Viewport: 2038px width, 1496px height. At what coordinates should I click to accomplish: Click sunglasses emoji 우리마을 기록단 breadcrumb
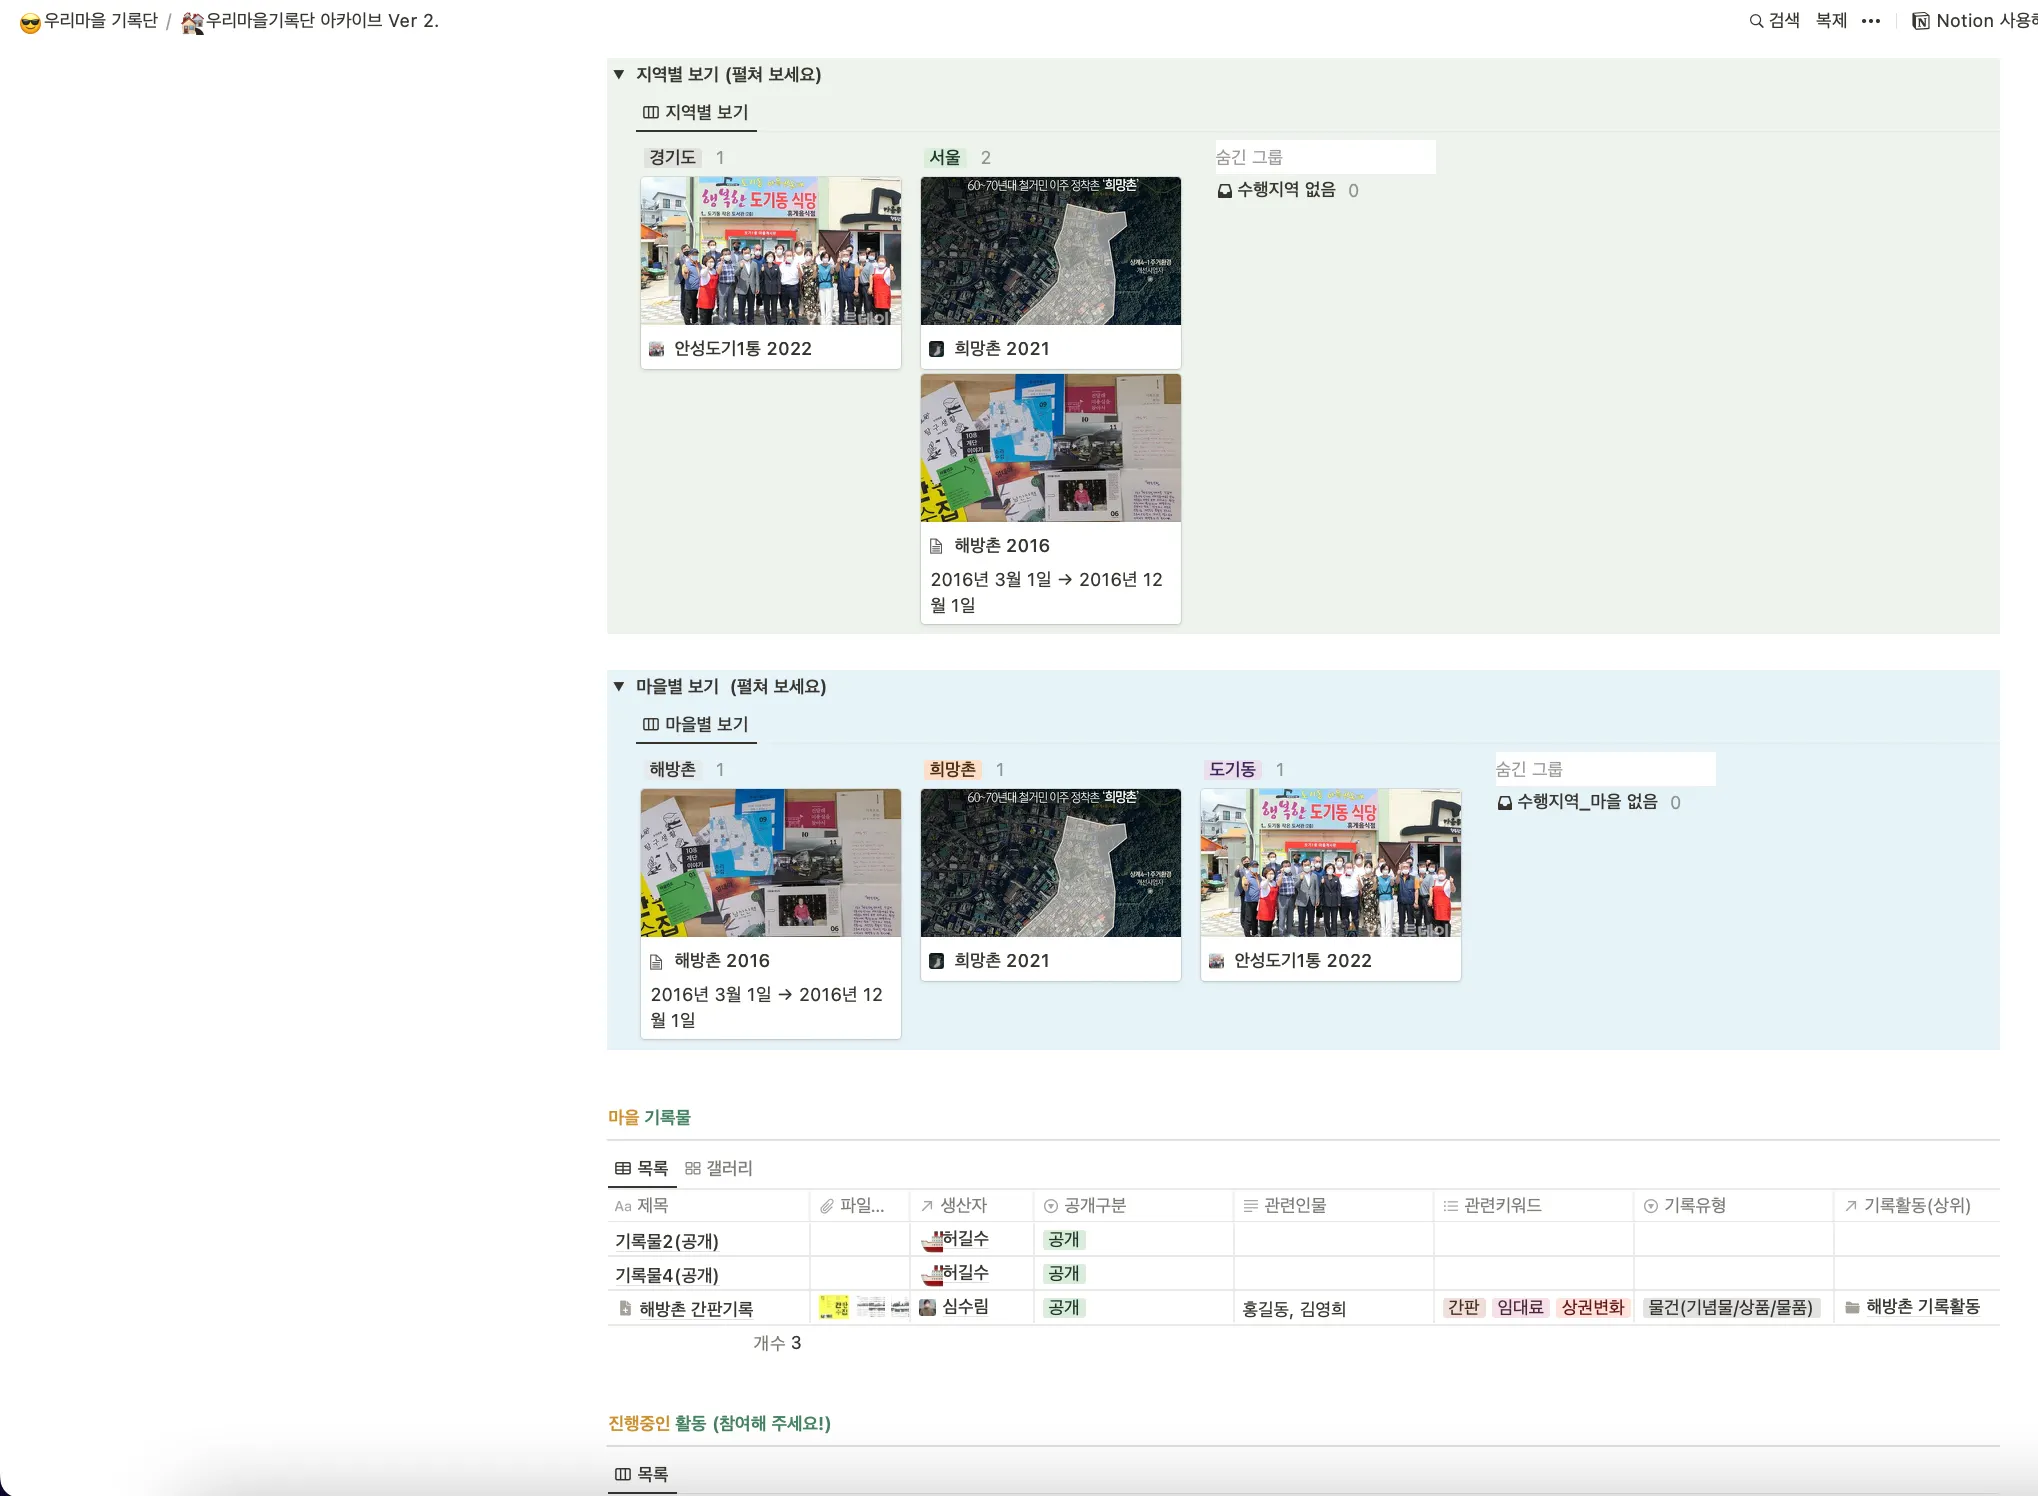[x=89, y=21]
